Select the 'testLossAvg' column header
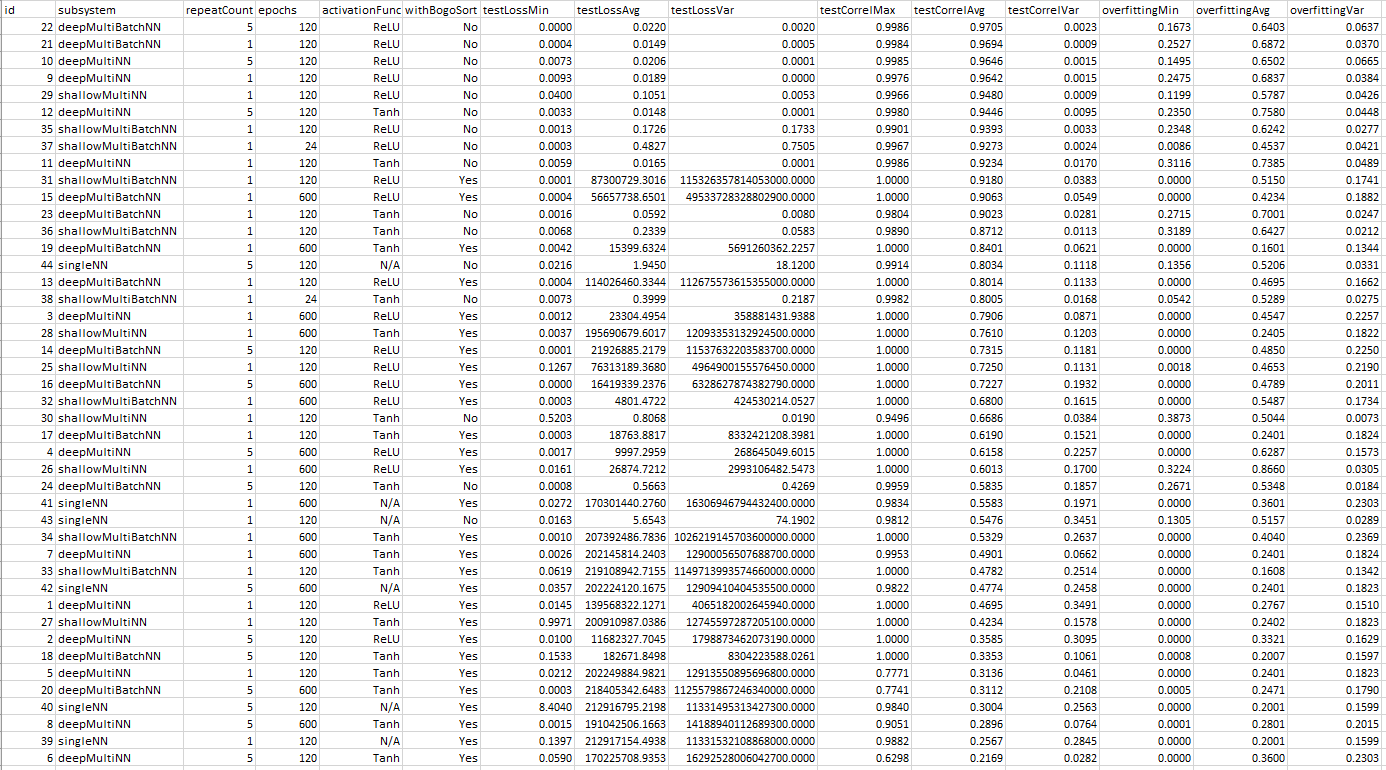Screen dimensions: 1386x770 click(621, 9)
